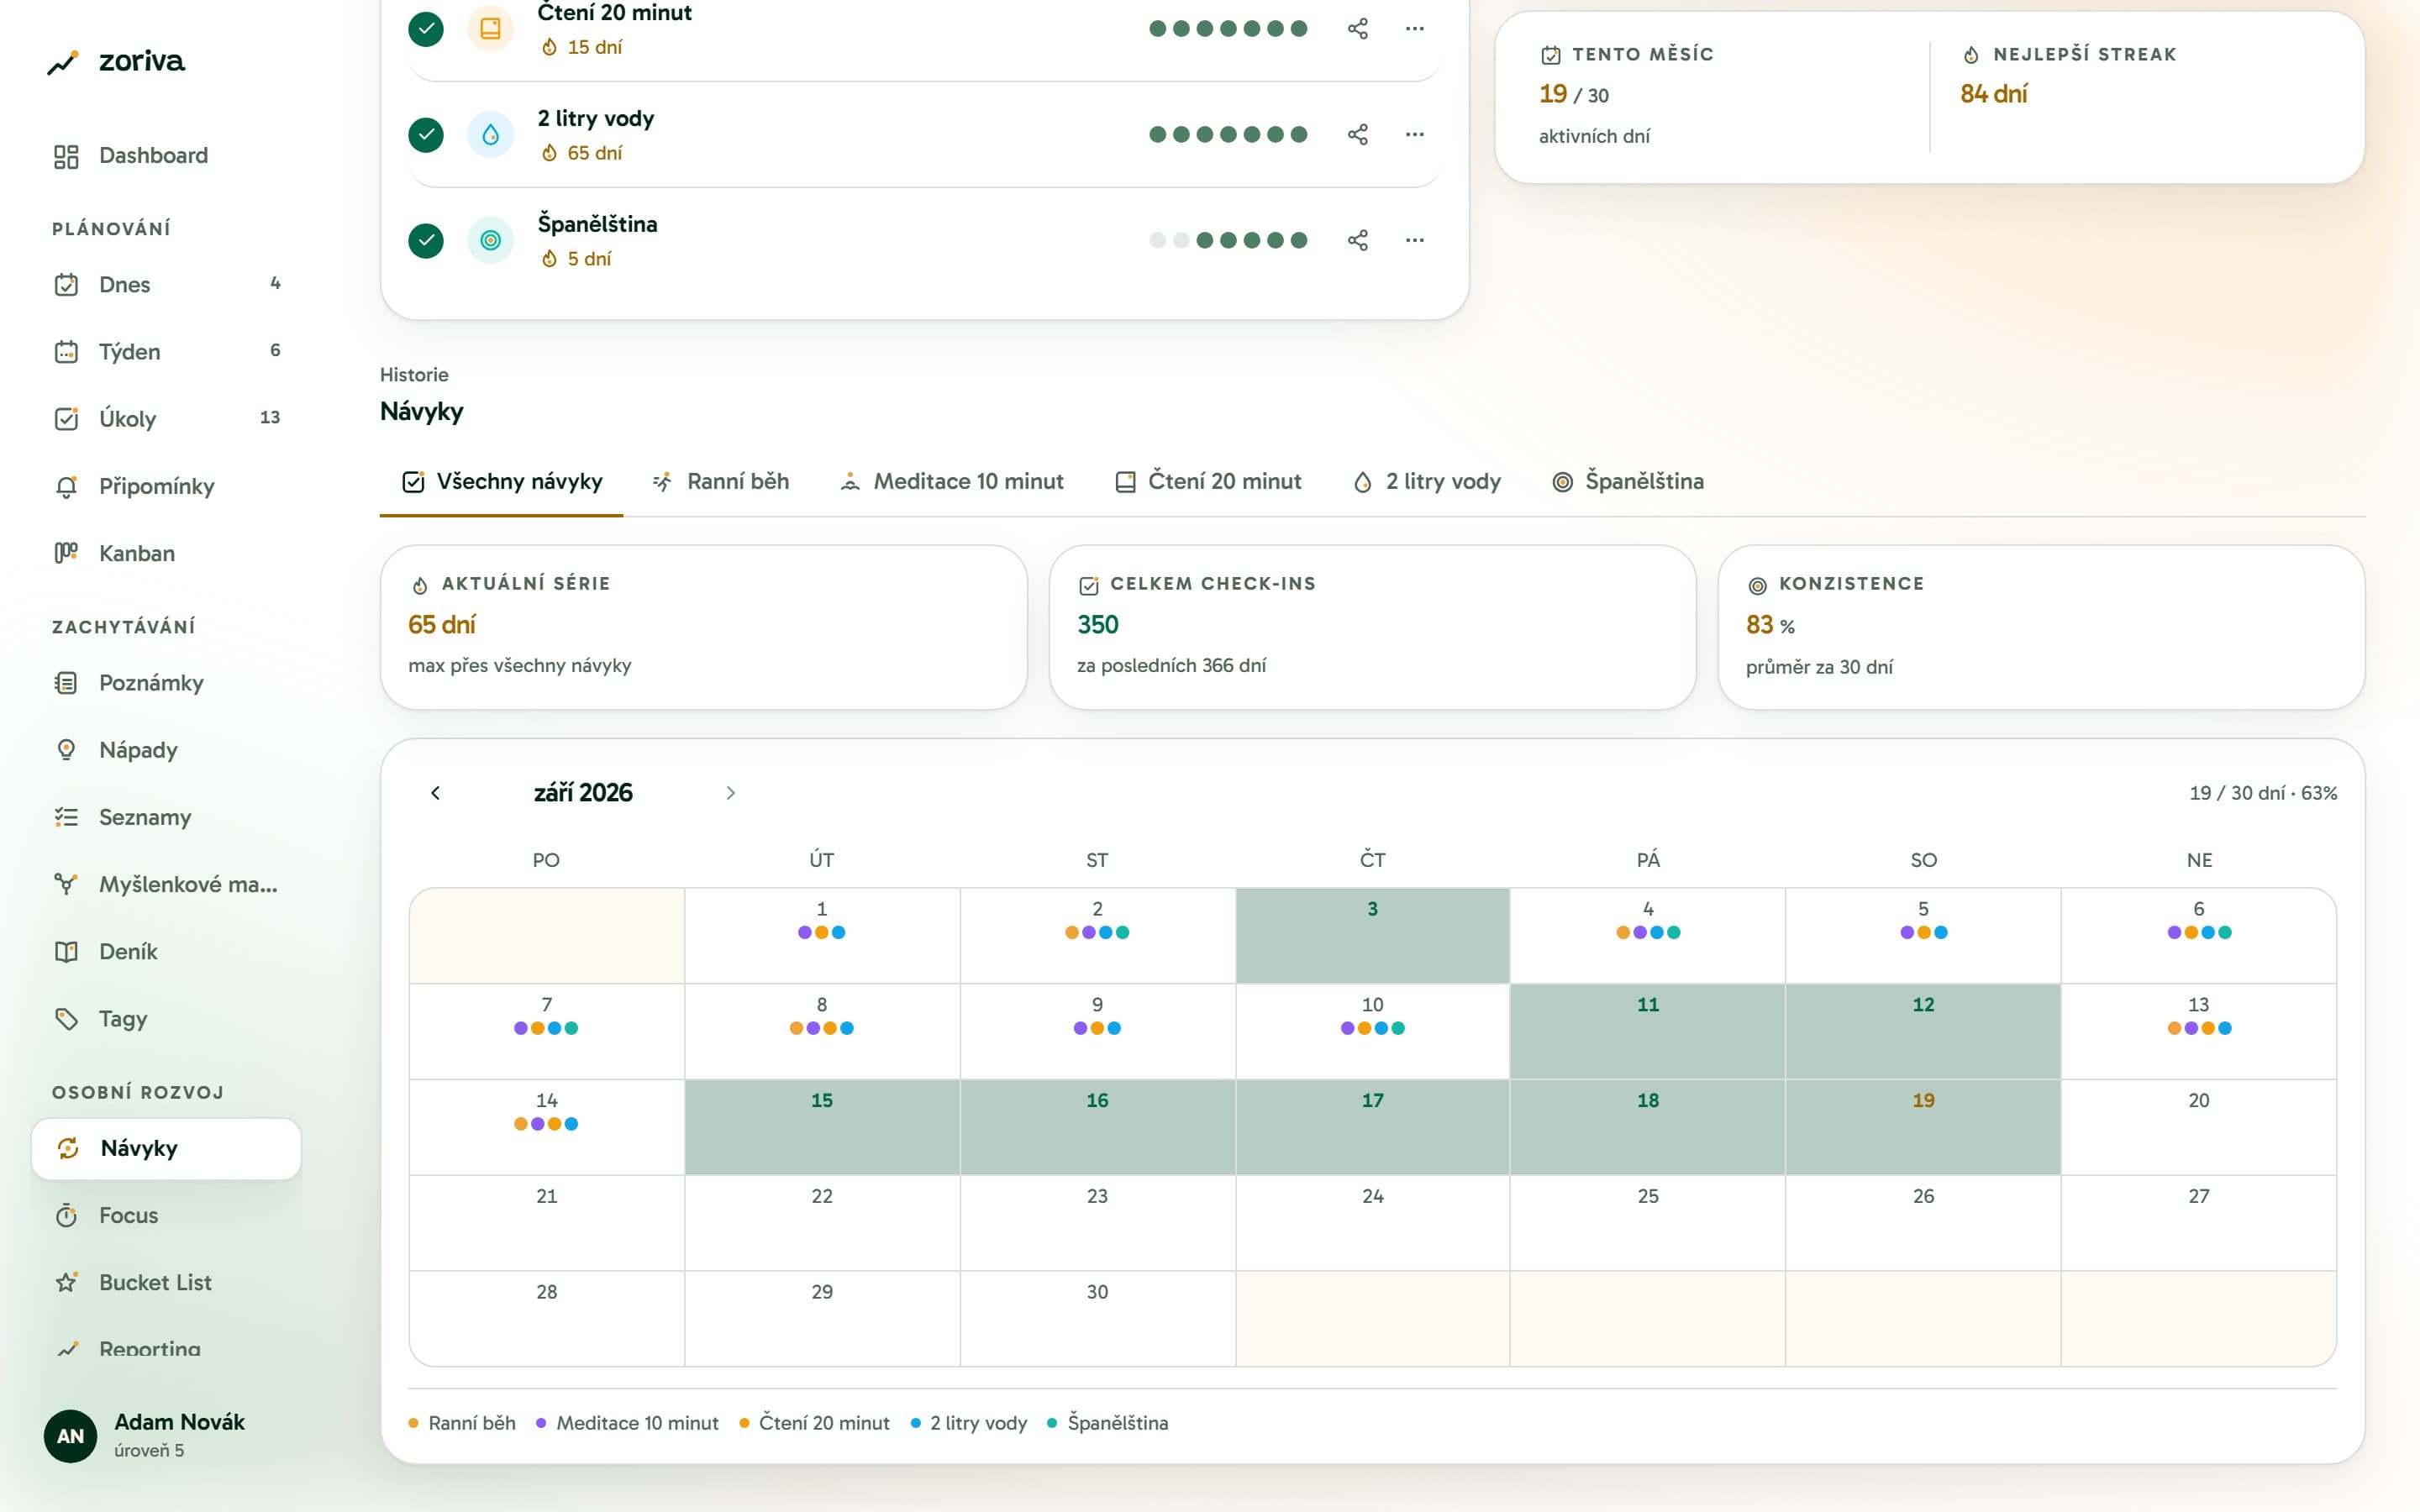The image size is (2420, 1512).
Task: Click the 2 litry vody water drop icon
Action: [490, 134]
